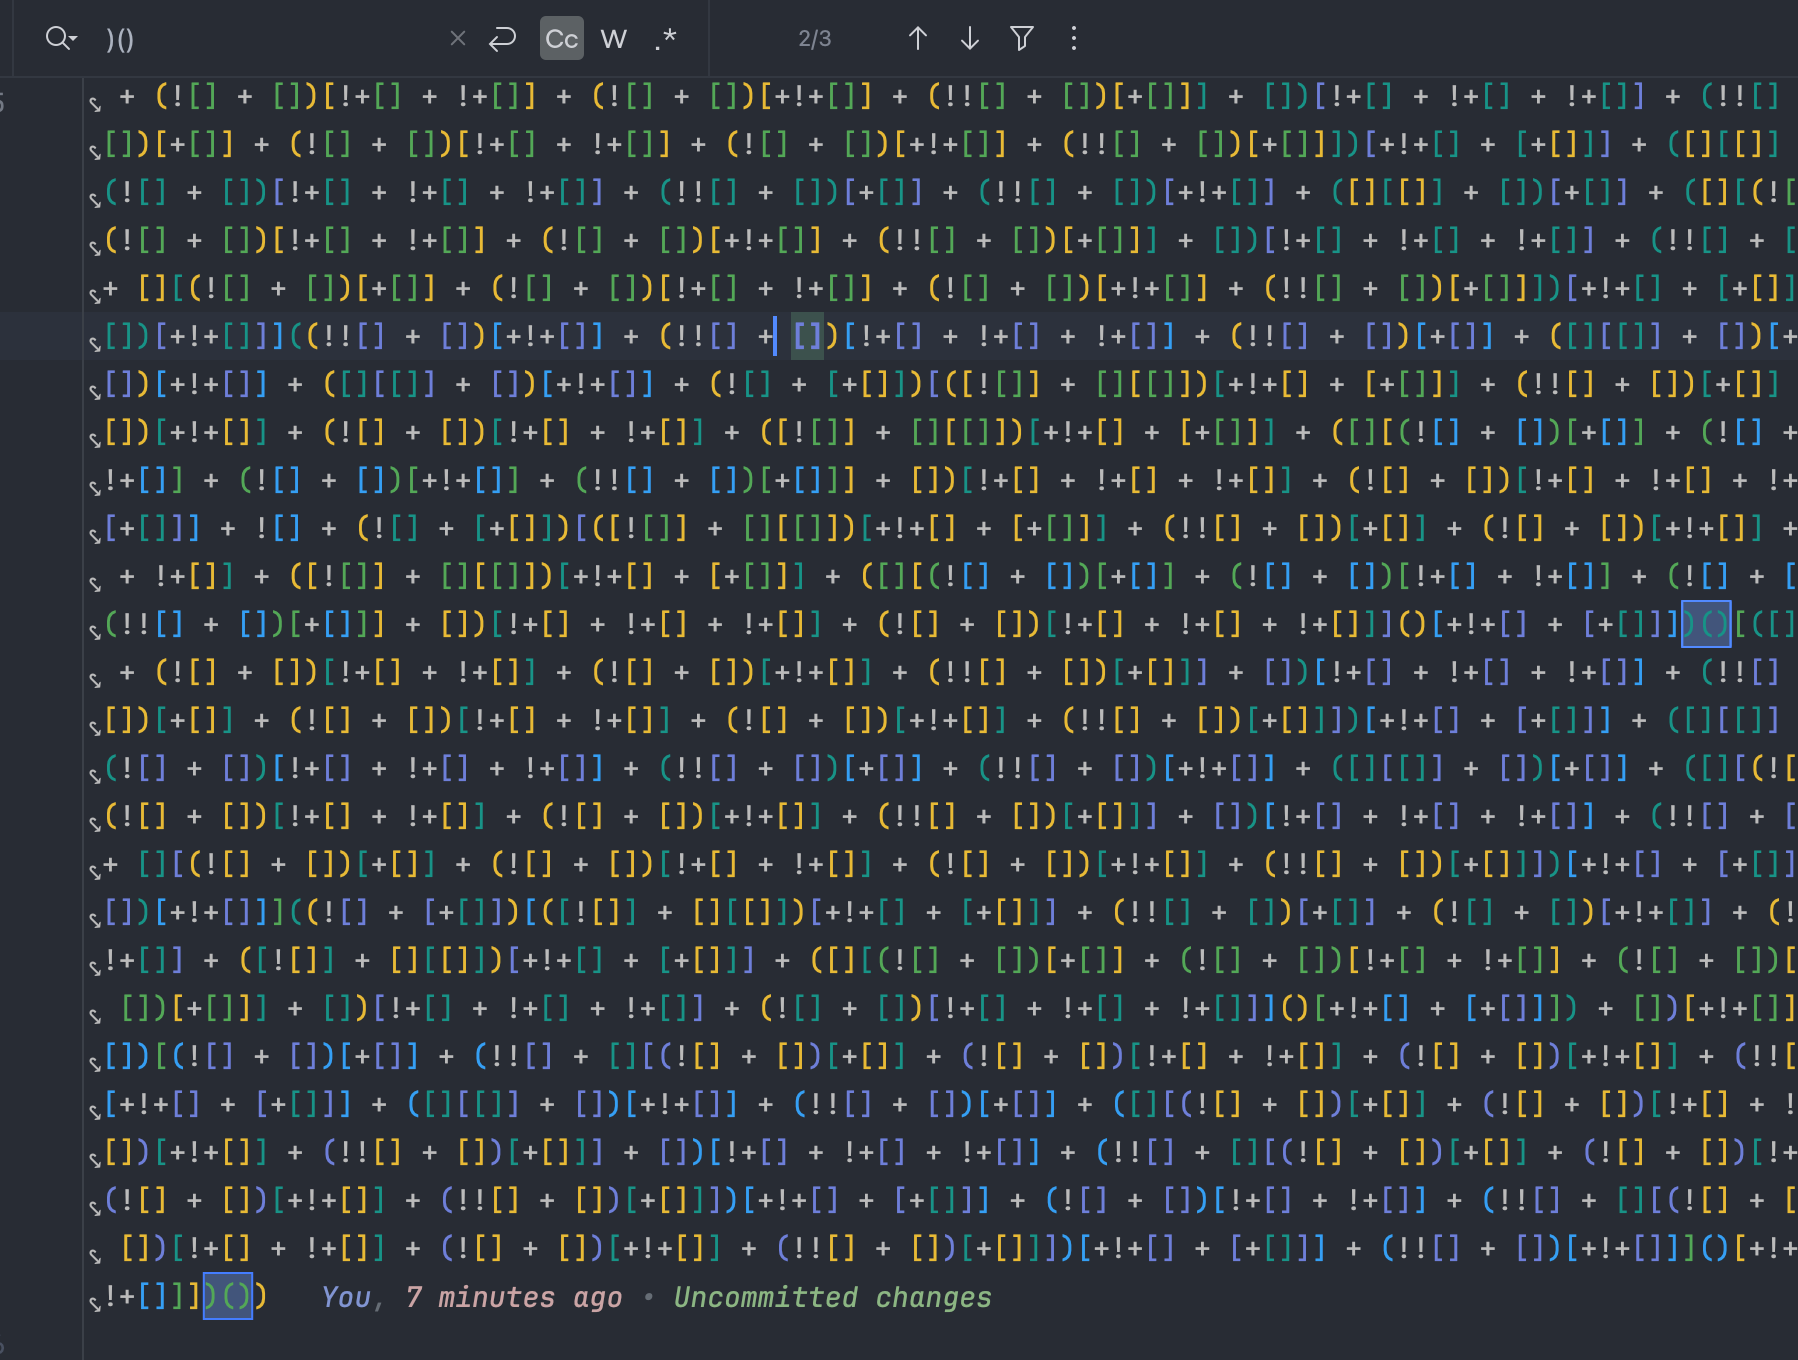The height and width of the screenshot is (1360, 1798).
Task: Click the soft-wrap marker on the first line
Action: 95,102
